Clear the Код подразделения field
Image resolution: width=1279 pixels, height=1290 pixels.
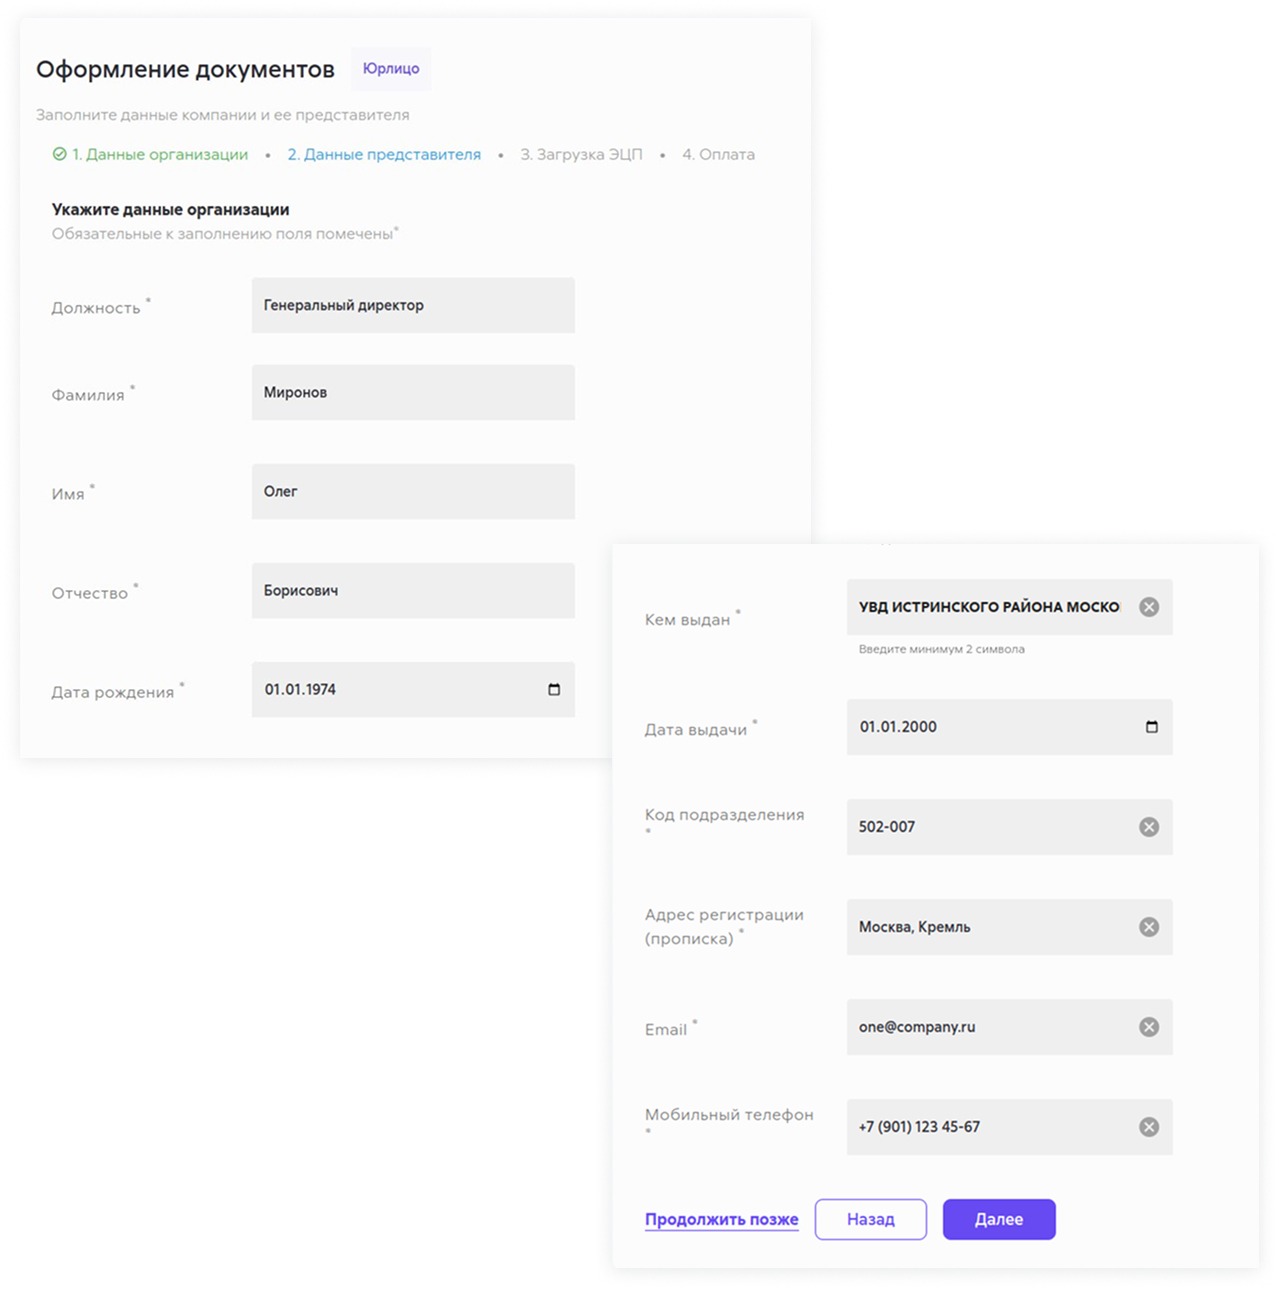coord(1149,827)
